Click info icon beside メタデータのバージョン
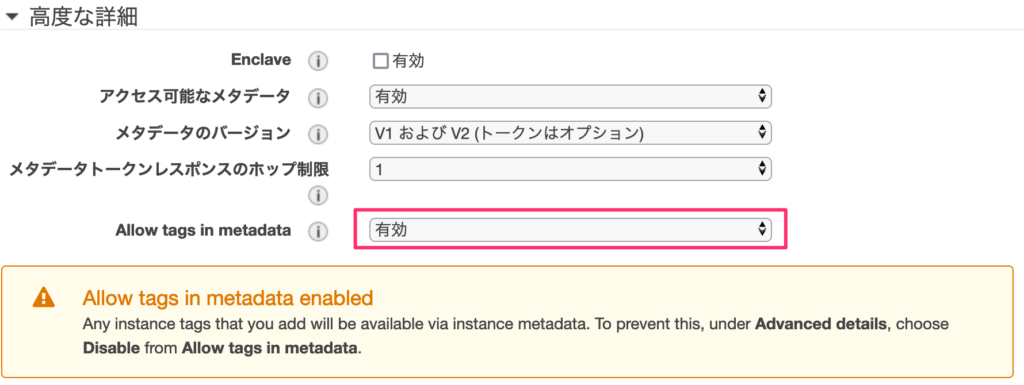Image resolution: width=1024 pixels, height=385 pixels. click(317, 134)
